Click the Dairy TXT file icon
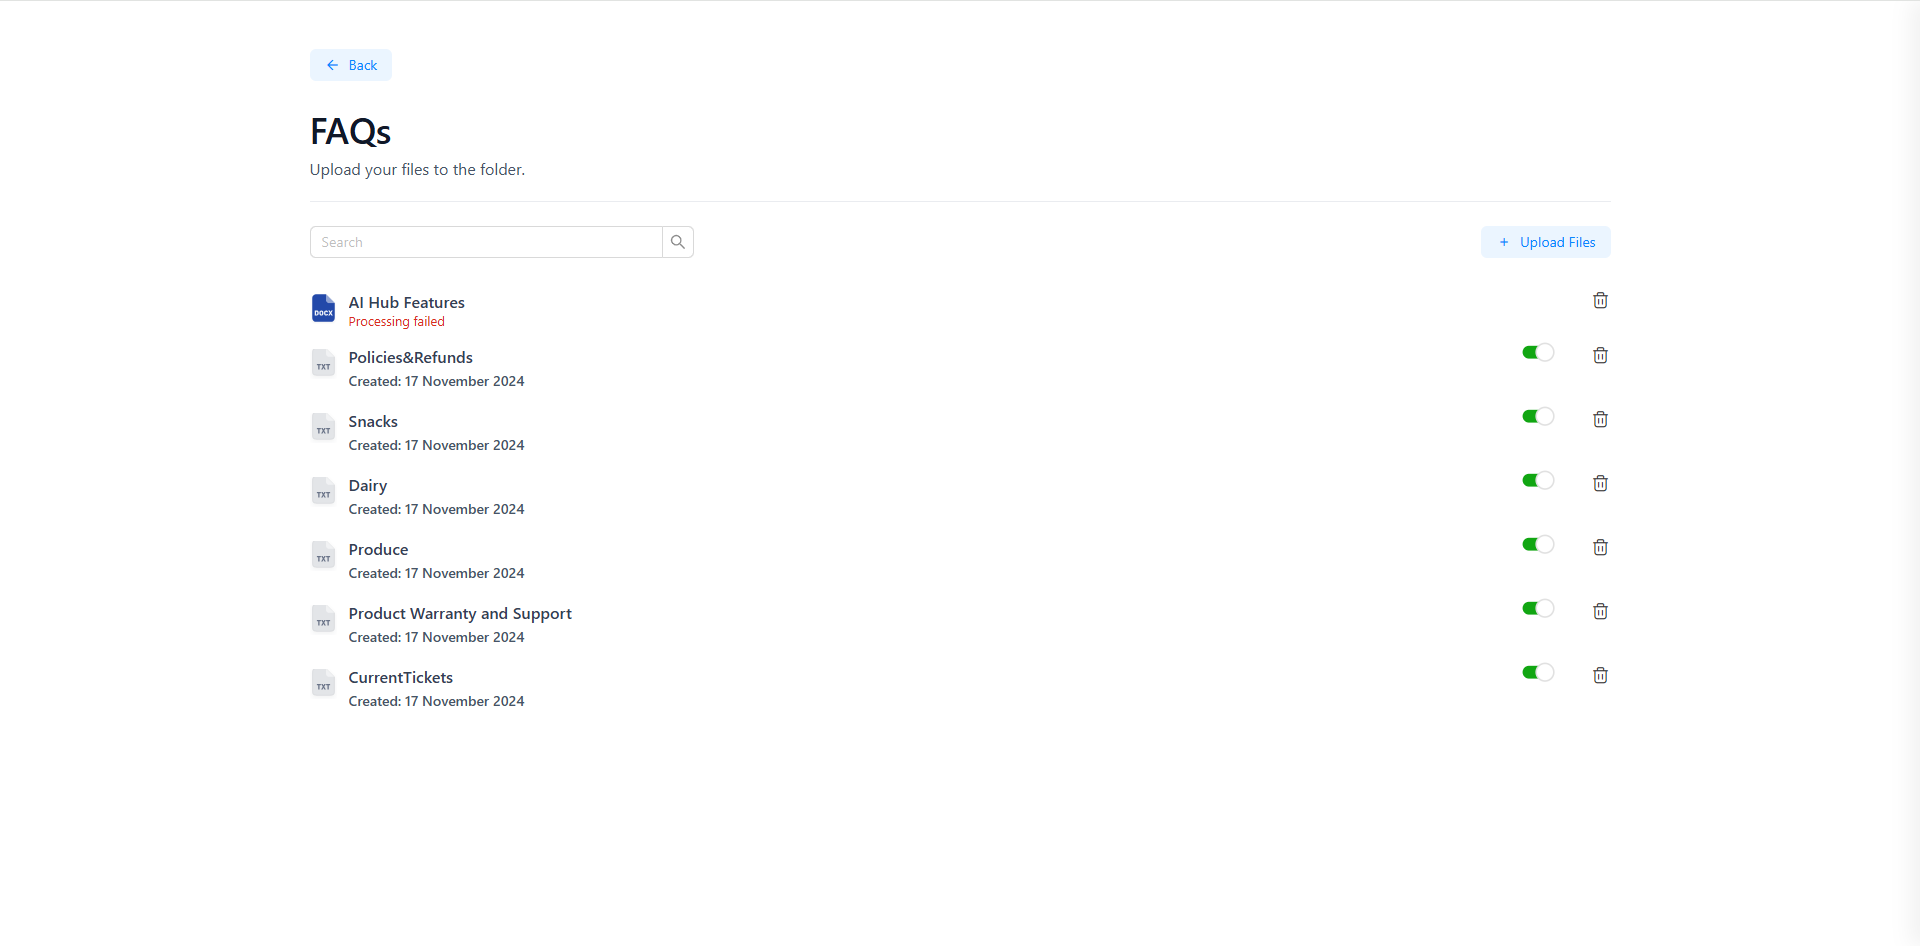The width and height of the screenshot is (1920, 946). pyautogui.click(x=323, y=490)
